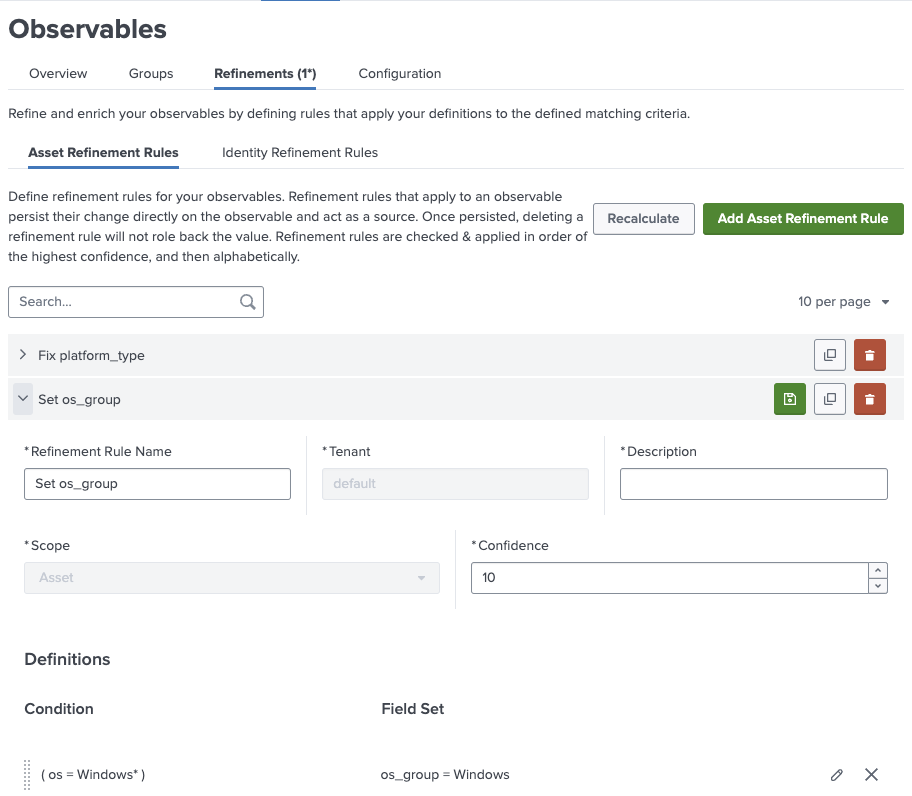912x796 pixels.
Task: Click inside the Description field
Action: [755, 483]
